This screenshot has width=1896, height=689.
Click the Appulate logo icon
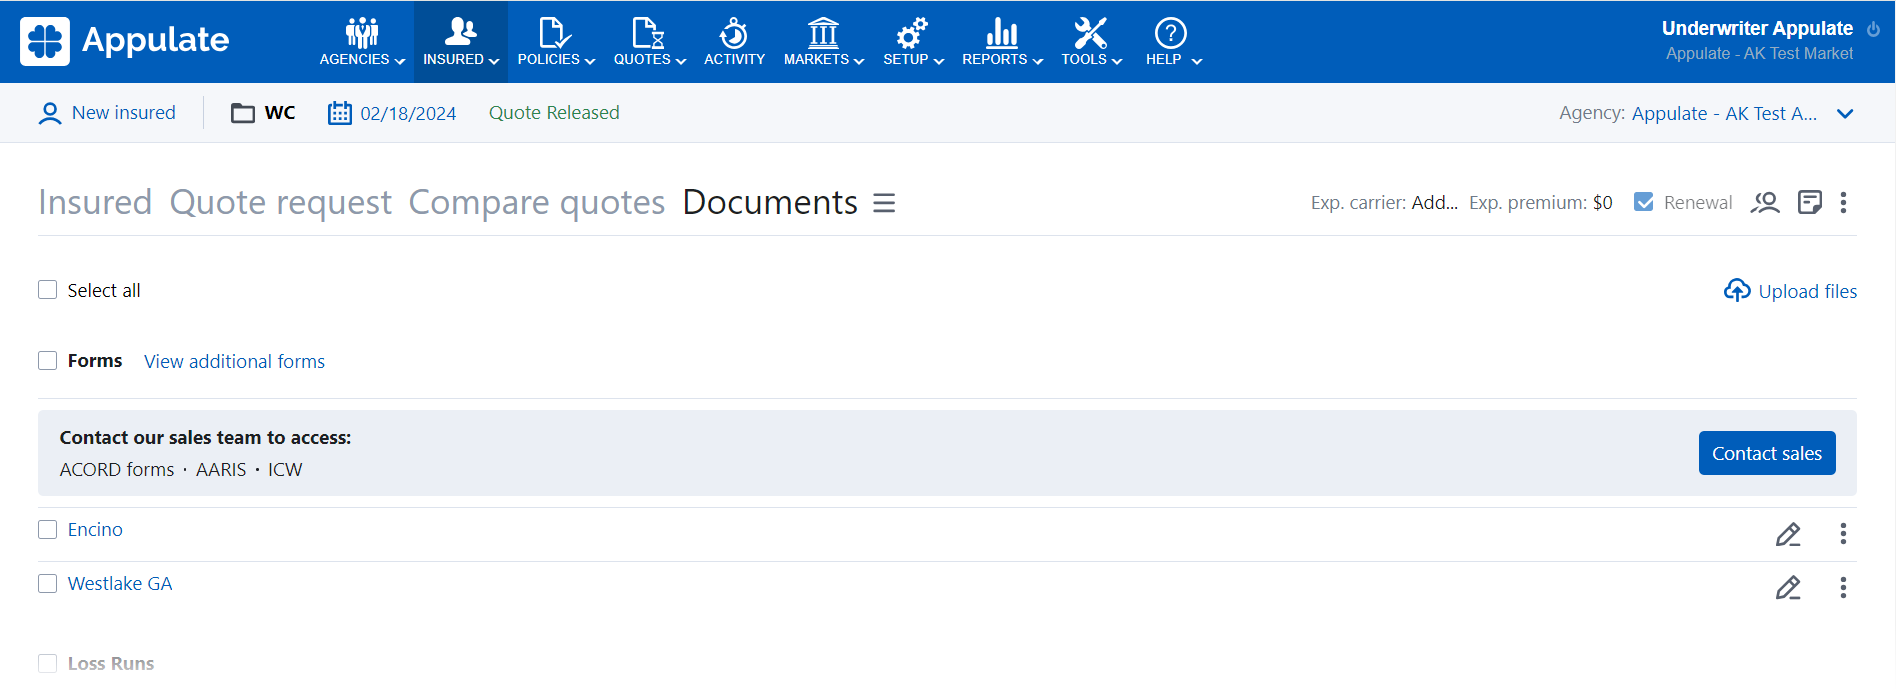[x=45, y=41]
